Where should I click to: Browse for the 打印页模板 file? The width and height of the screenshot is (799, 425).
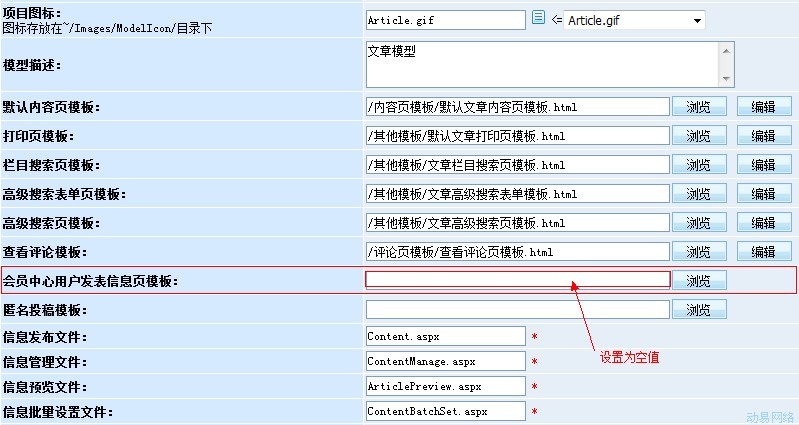coord(699,136)
